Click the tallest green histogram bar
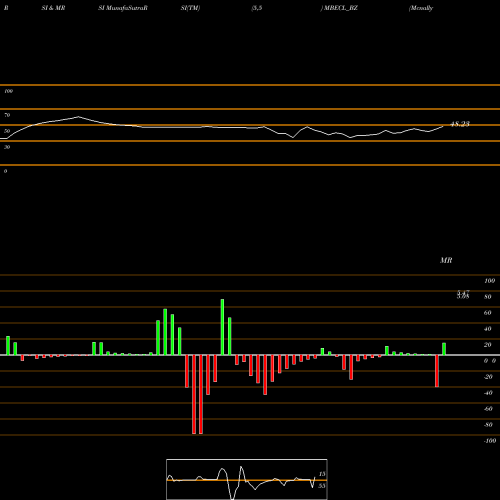500x500 pixels. coord(222,327)
